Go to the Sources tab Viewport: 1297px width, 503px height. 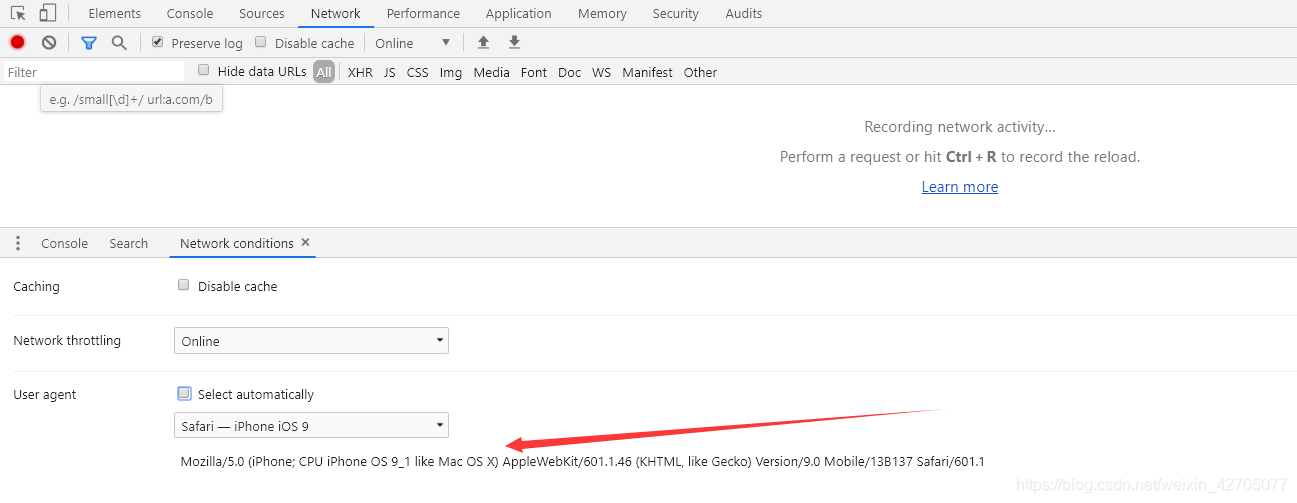(x=262, y=13)
